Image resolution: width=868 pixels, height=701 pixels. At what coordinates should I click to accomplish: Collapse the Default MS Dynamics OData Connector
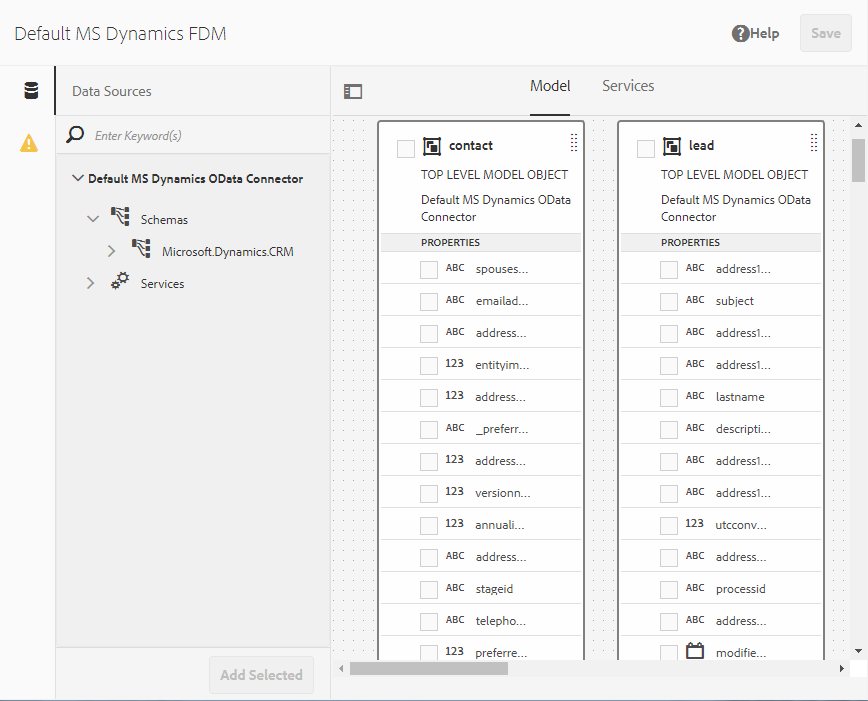pos(78,178)
